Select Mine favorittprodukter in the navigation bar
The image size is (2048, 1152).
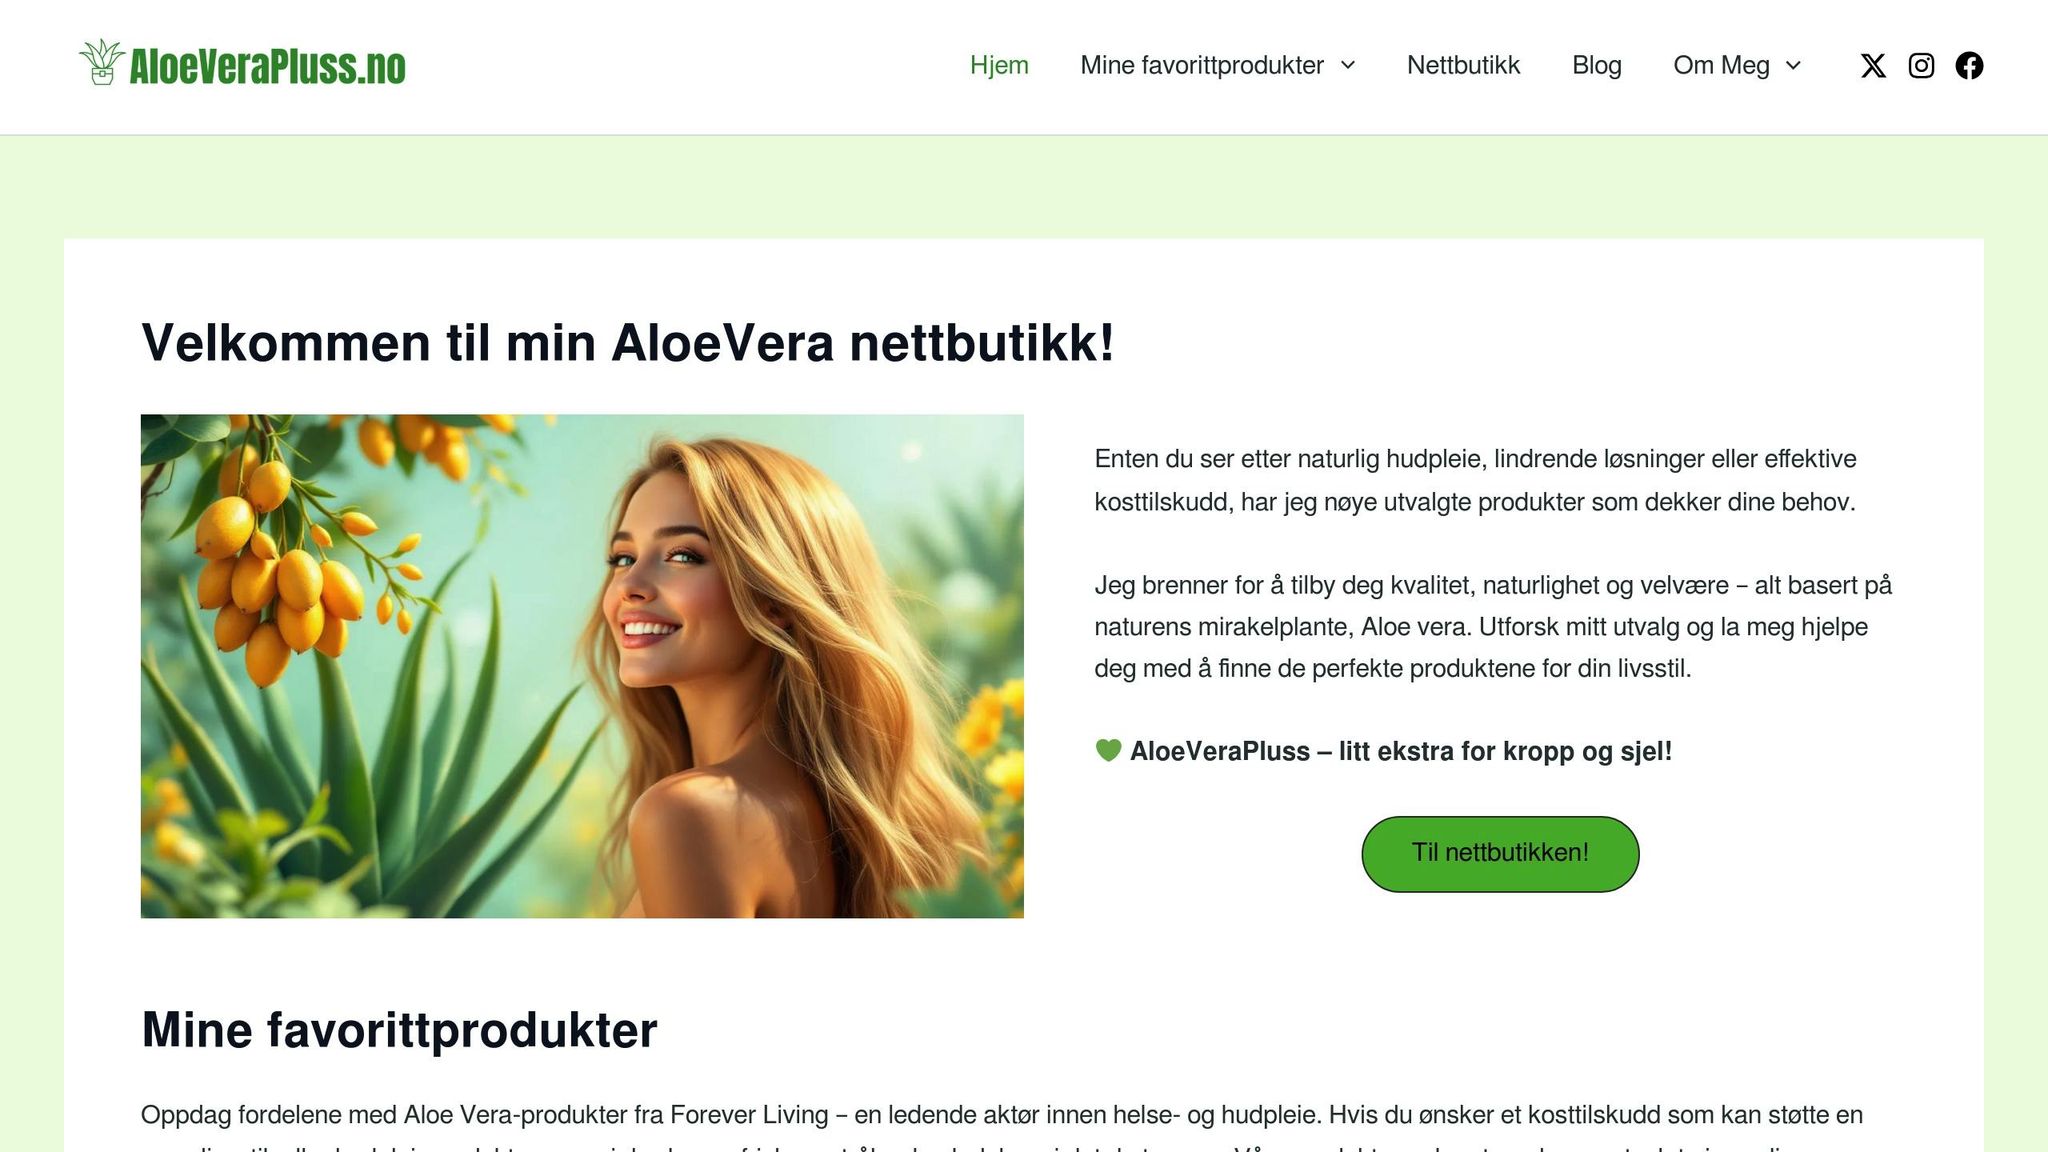[1202, 65]
